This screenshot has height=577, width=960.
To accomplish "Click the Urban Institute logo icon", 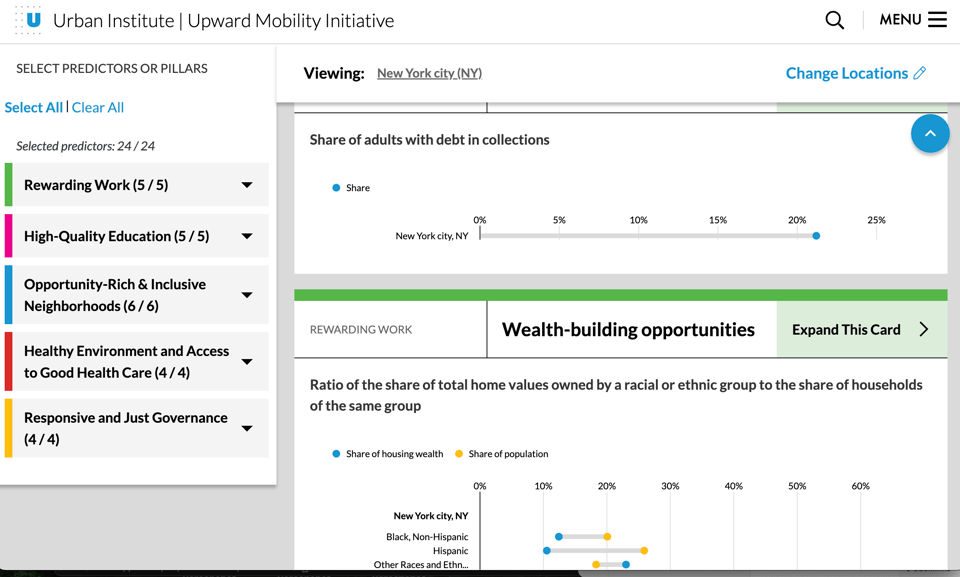I will (29, 20).
